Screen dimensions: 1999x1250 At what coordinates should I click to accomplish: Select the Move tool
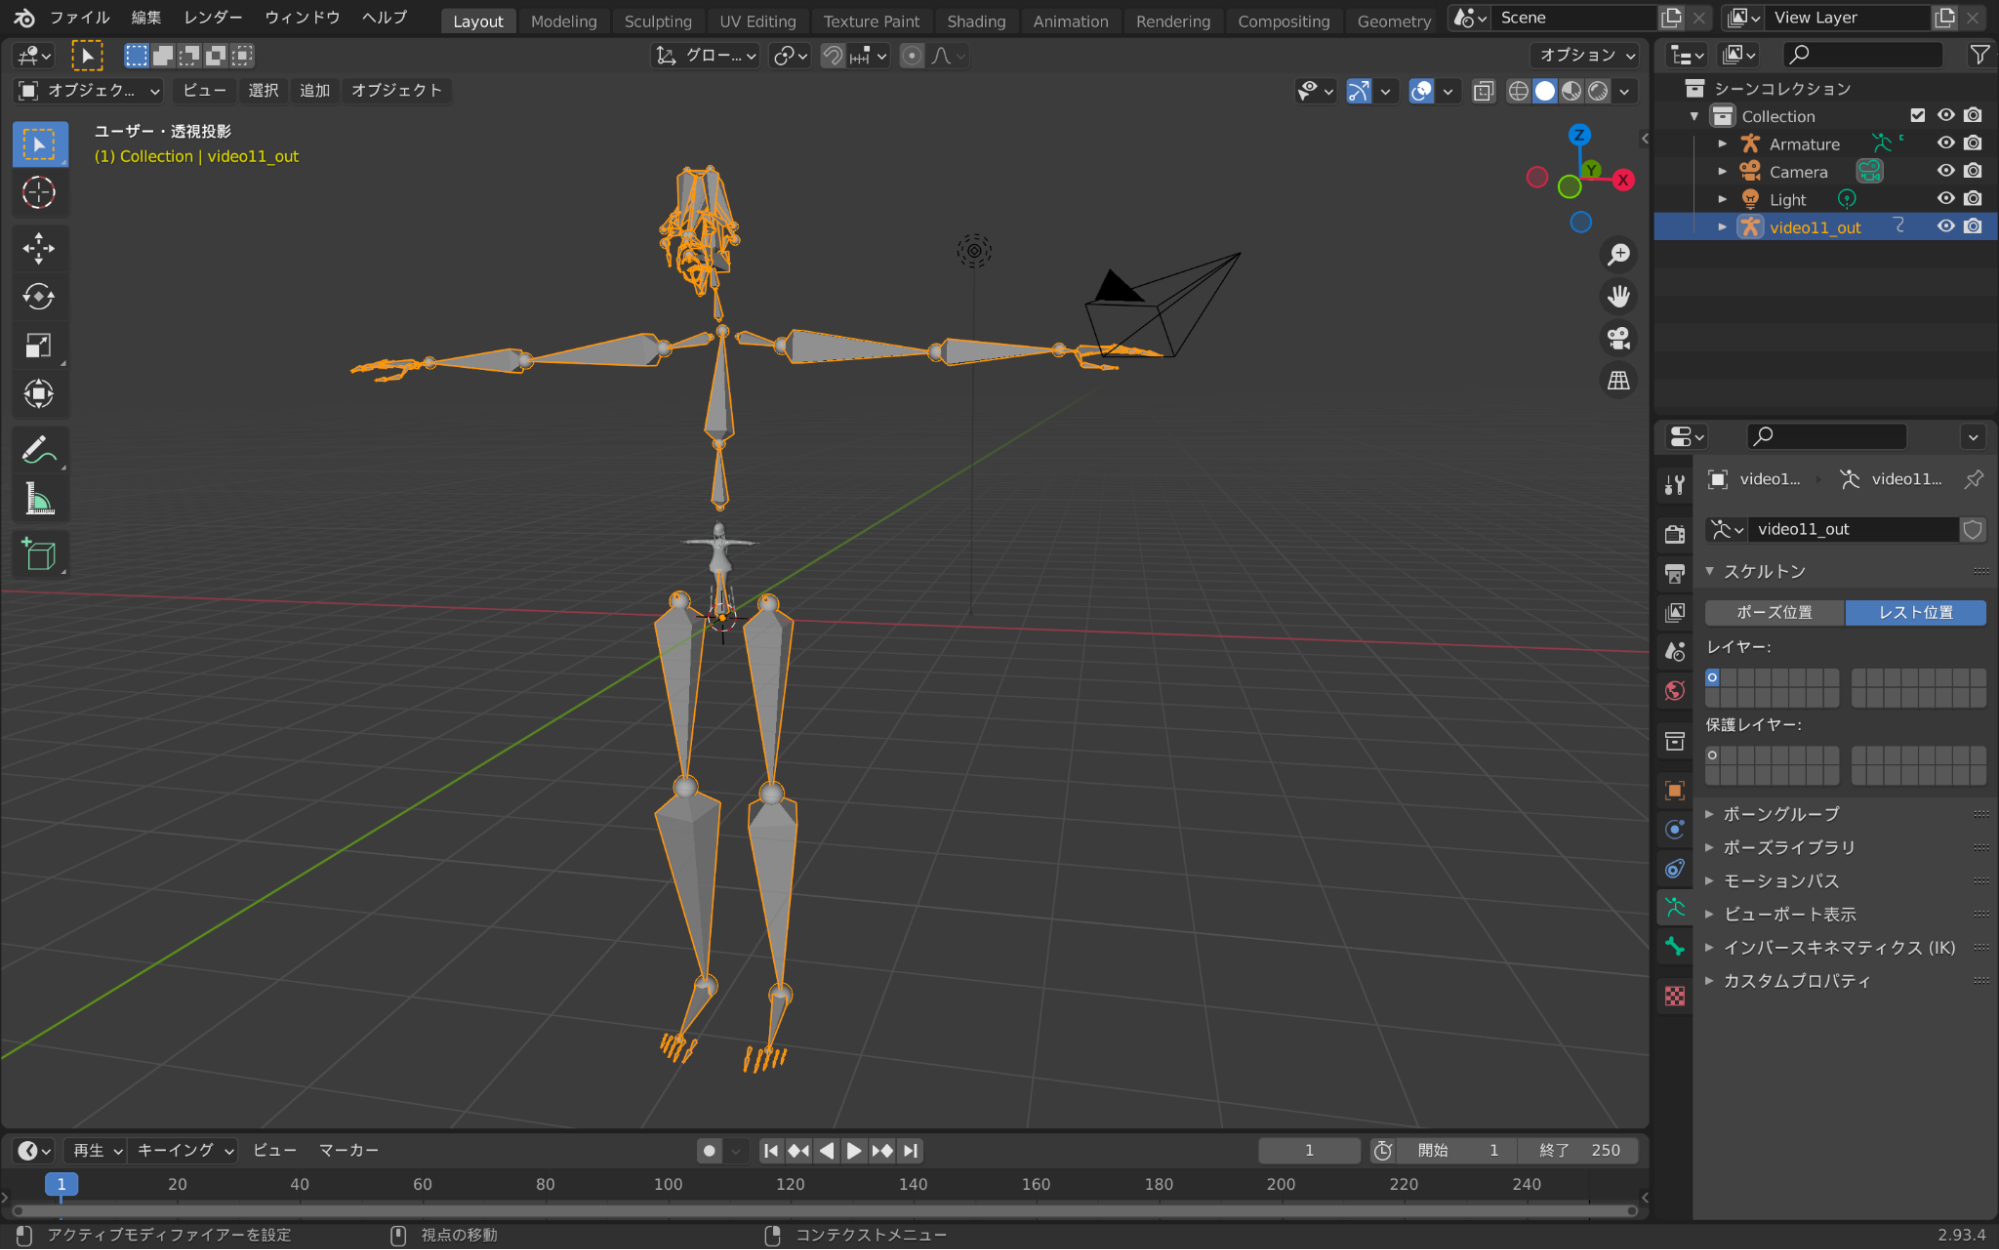pos(39,248)
